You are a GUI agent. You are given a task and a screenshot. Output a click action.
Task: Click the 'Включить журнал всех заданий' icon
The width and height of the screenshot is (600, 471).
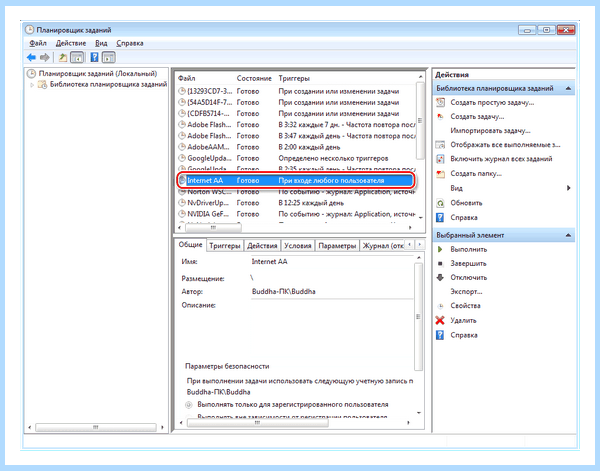coord(440,159)
